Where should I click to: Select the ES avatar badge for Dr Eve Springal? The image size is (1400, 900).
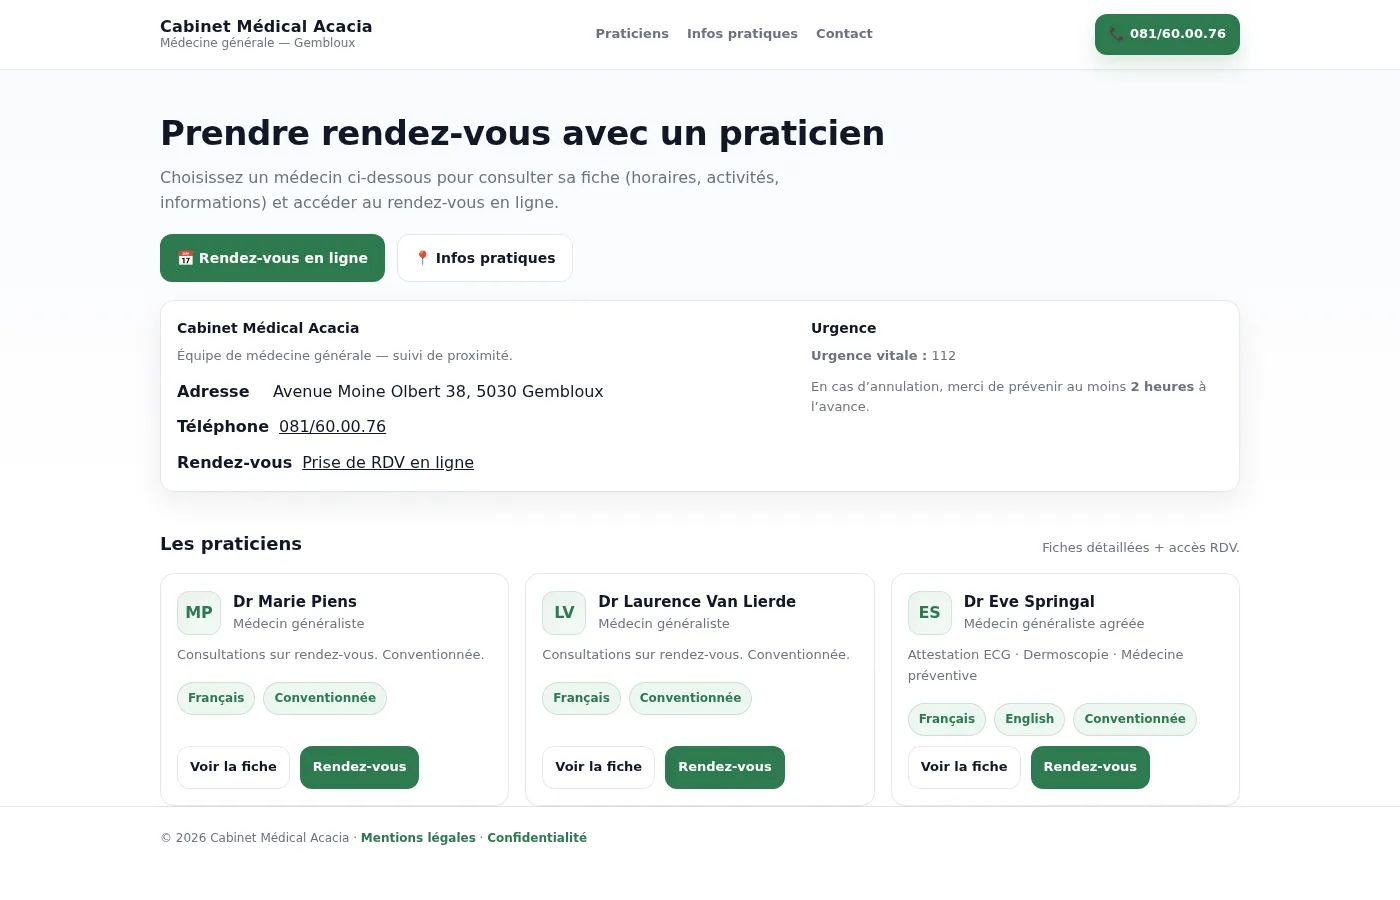click(x=929, y=612)
